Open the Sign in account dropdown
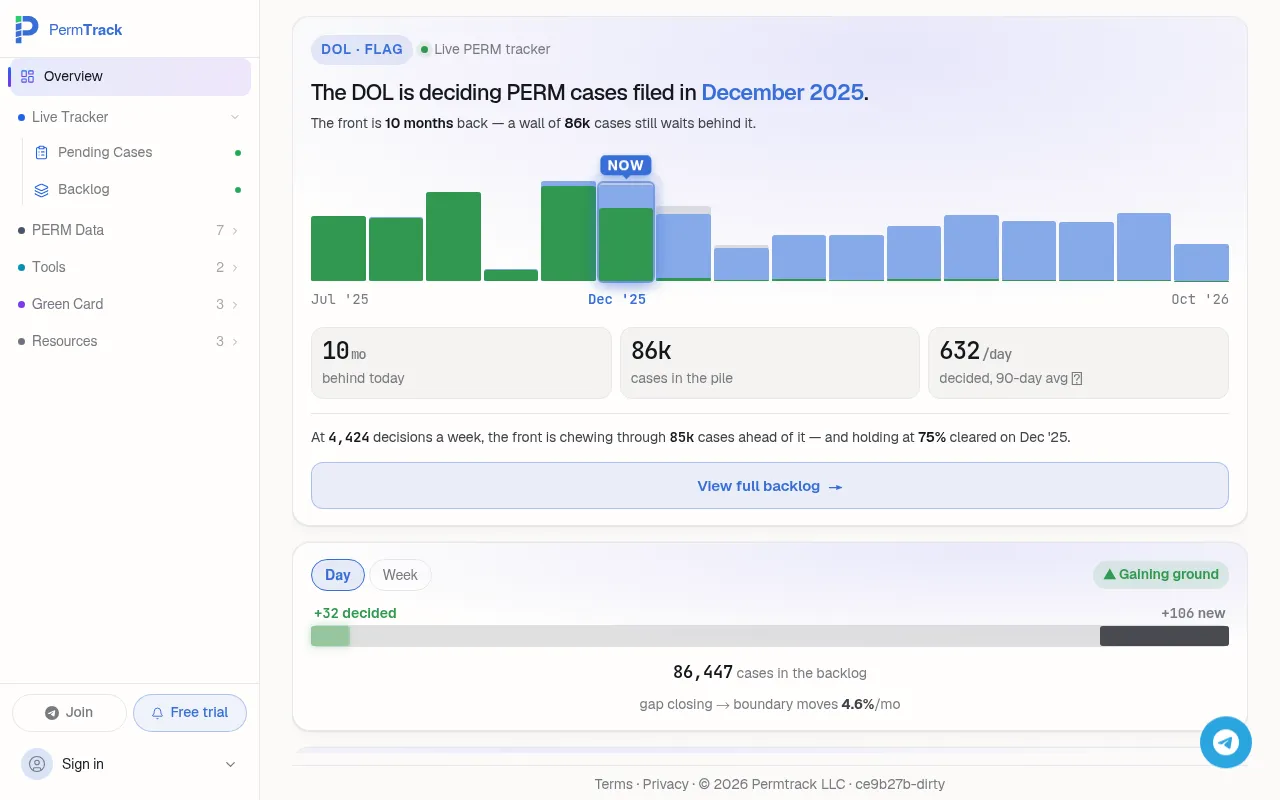The height and width of the screenshot is (800, 1280). pyautogui.click(x=130, y=764)
